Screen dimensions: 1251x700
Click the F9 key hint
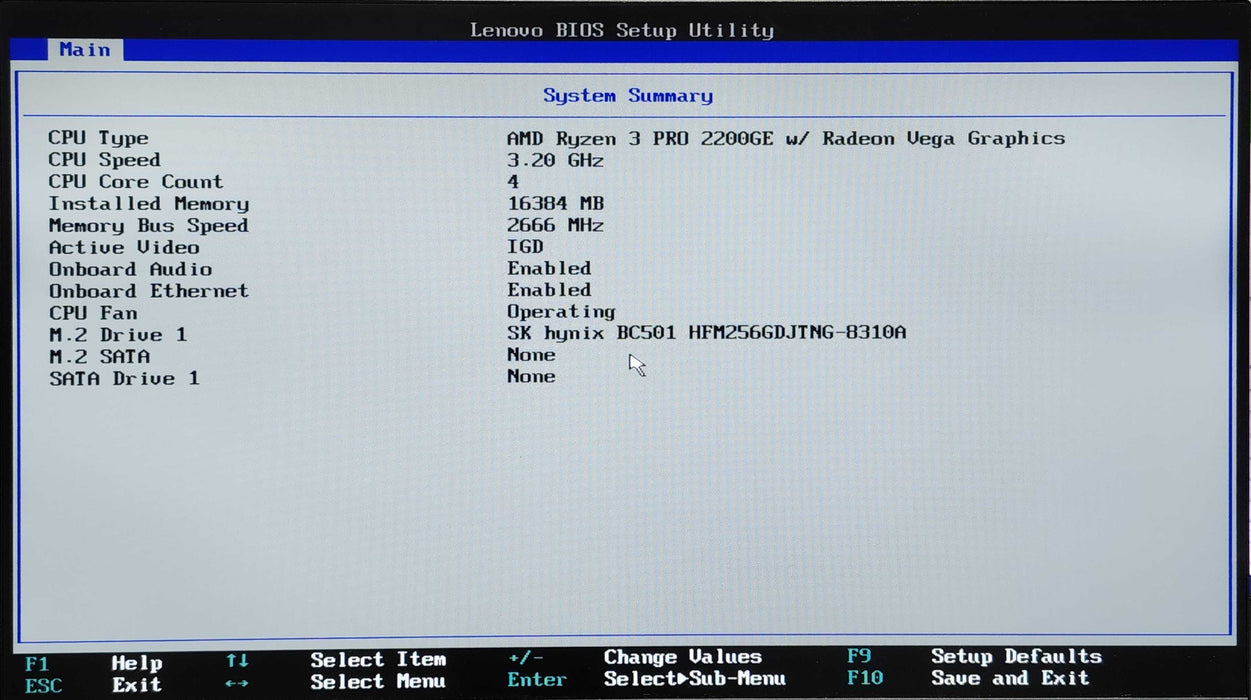click(859, 657)
